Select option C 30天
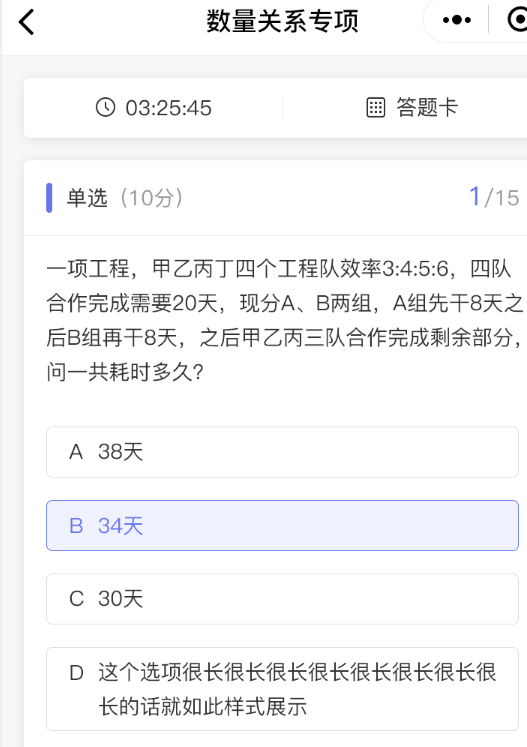This screenshot has height=747, width=527. tap(282, 599)
